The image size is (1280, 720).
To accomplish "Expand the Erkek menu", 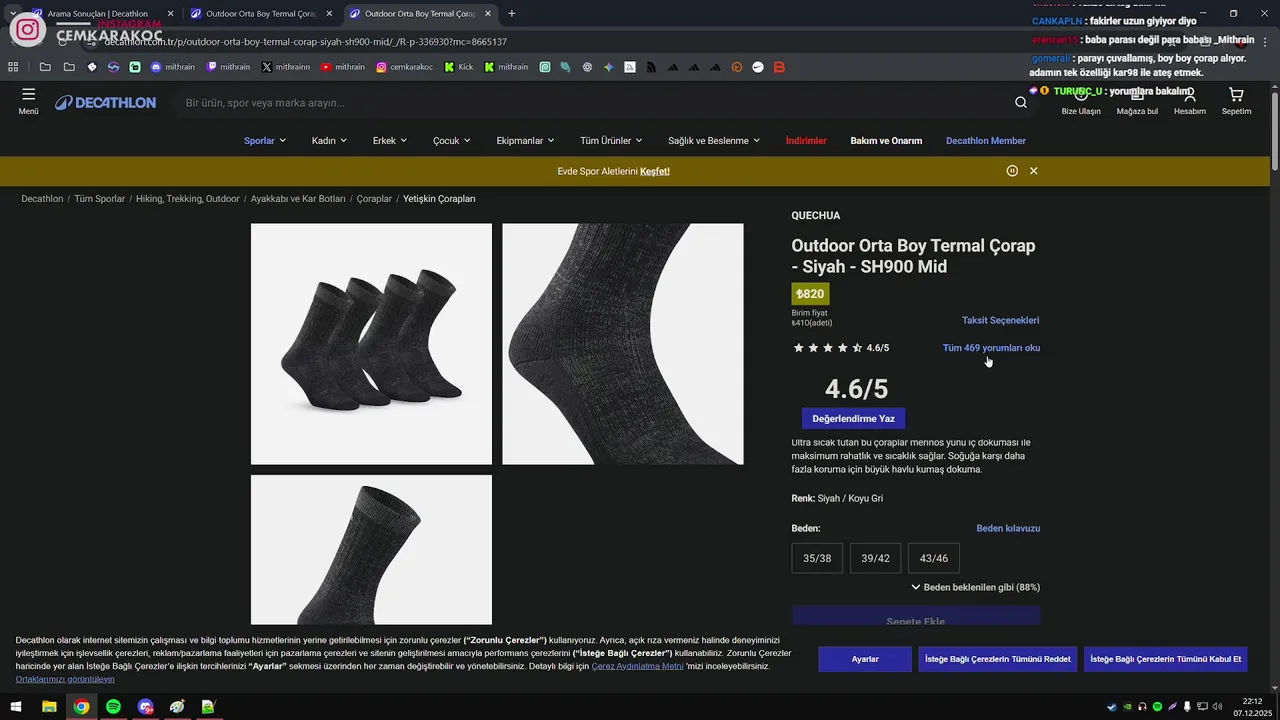I will (x=390, y=141).
